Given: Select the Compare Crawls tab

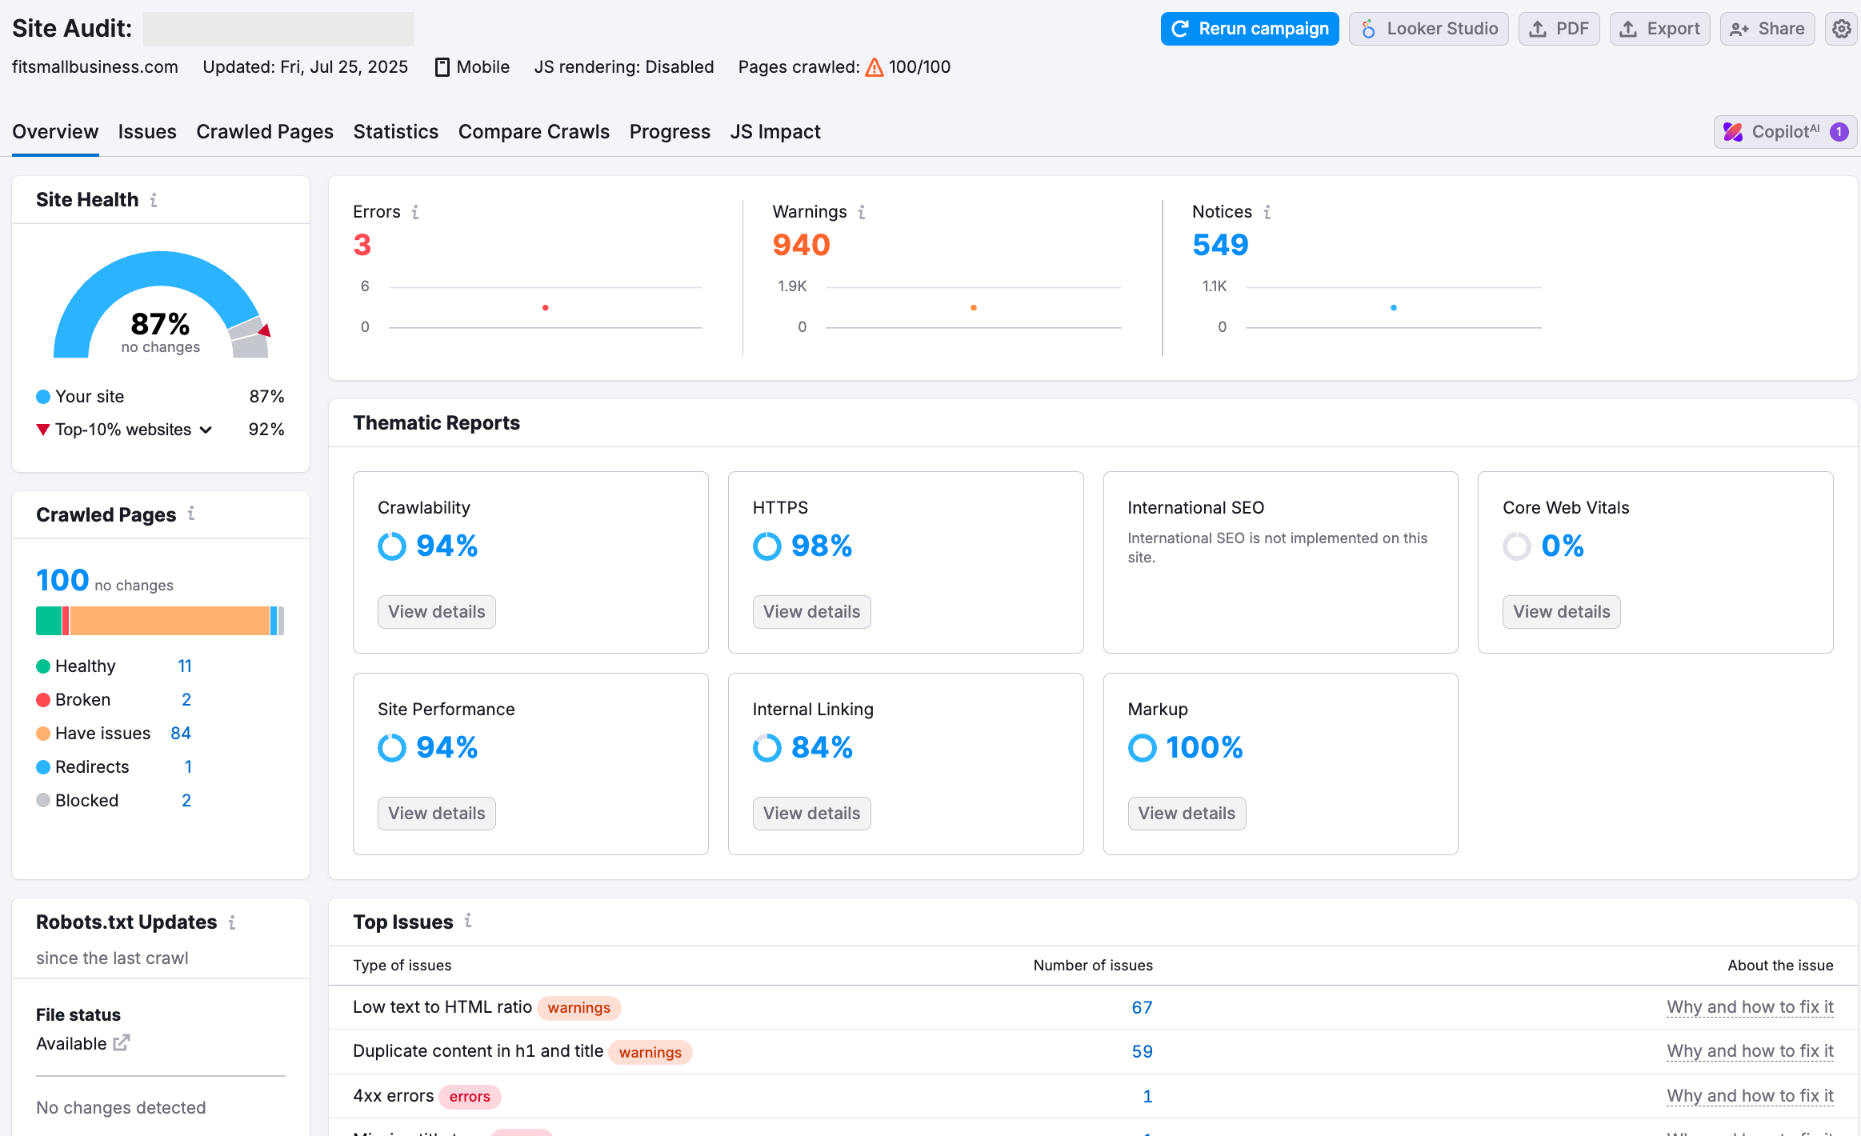Looking at the screenshot, I should point(534,132).
